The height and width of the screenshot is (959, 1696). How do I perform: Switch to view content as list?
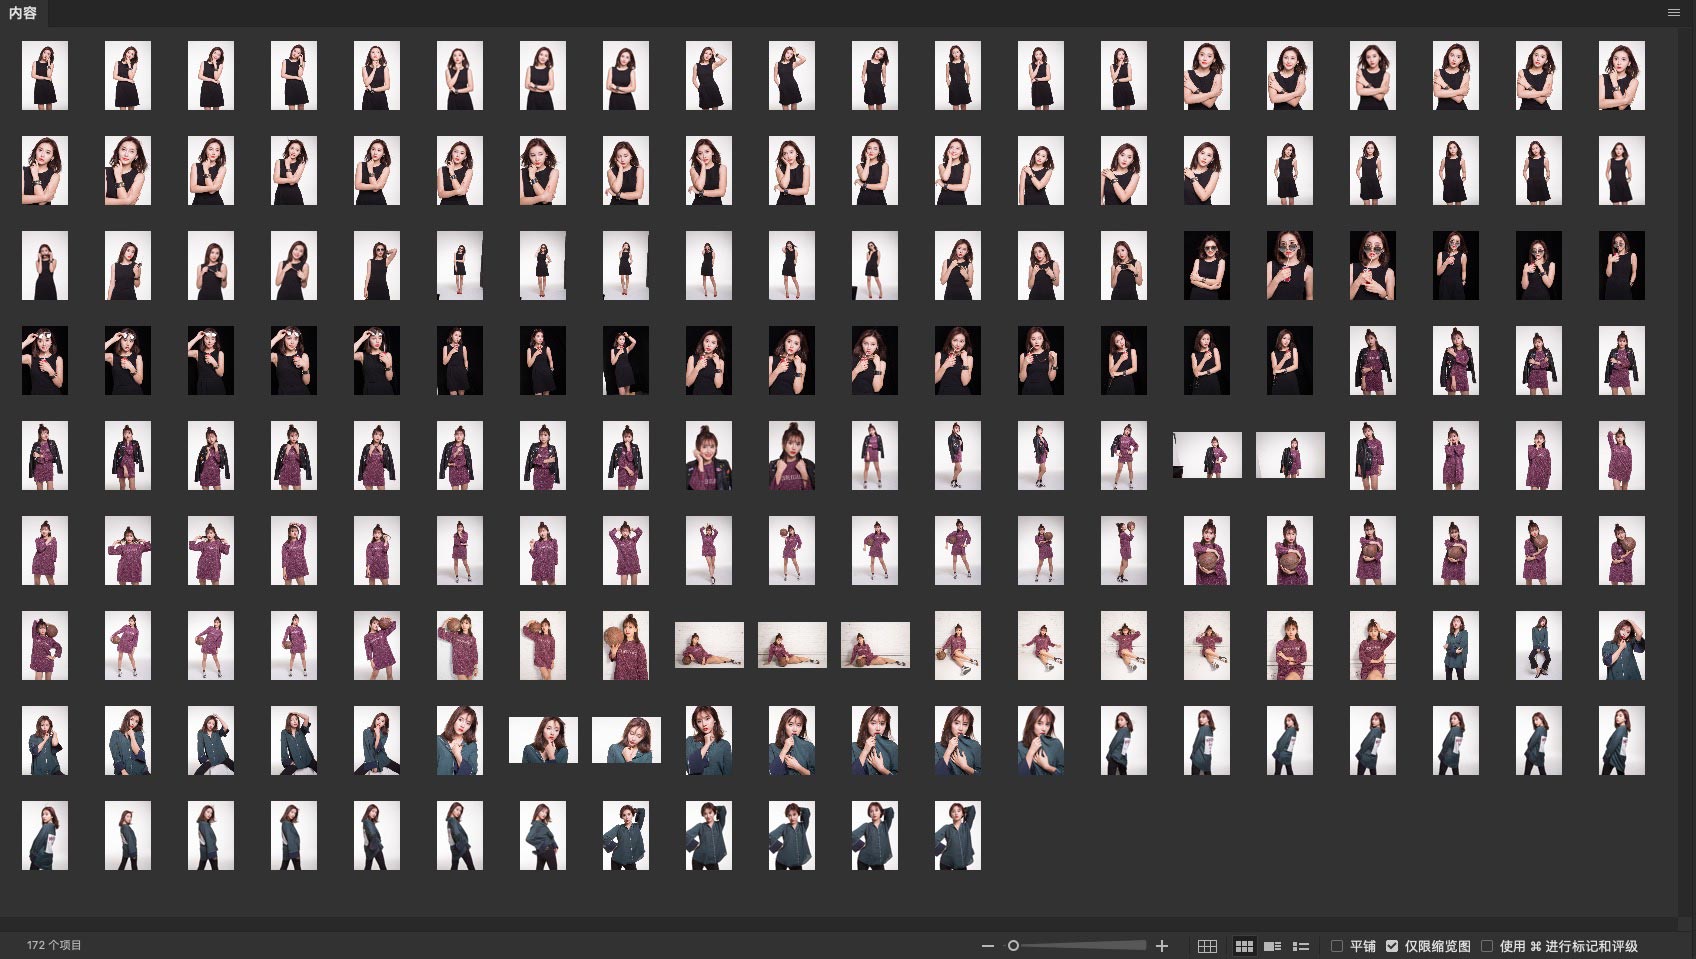tap(1301, 946)
